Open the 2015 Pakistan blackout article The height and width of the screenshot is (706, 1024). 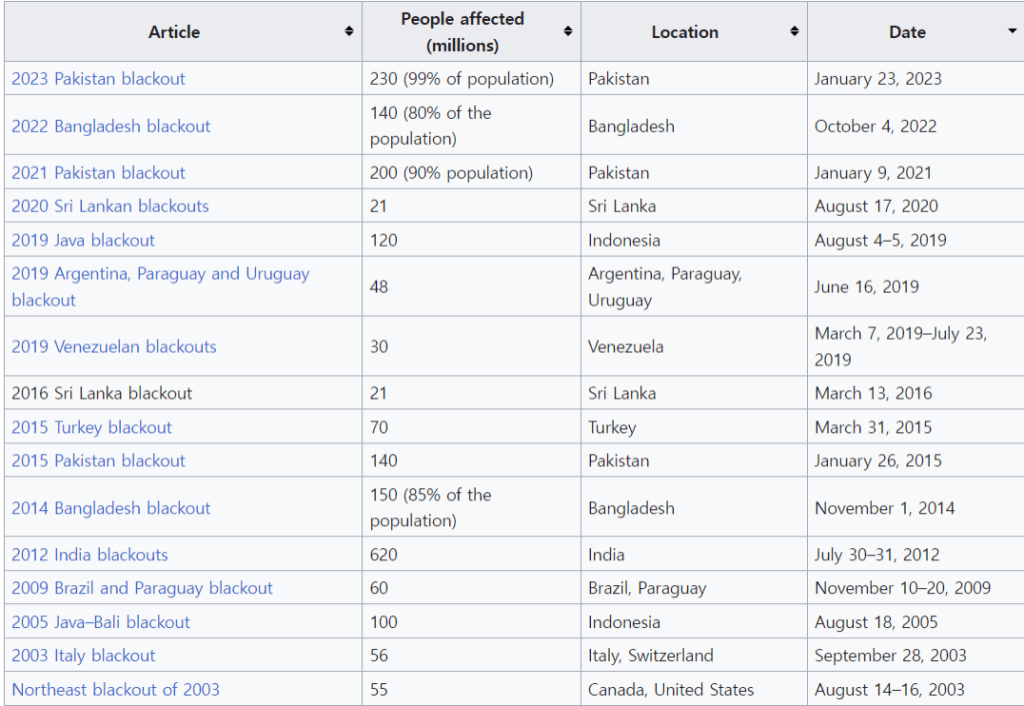pos(98,461)
